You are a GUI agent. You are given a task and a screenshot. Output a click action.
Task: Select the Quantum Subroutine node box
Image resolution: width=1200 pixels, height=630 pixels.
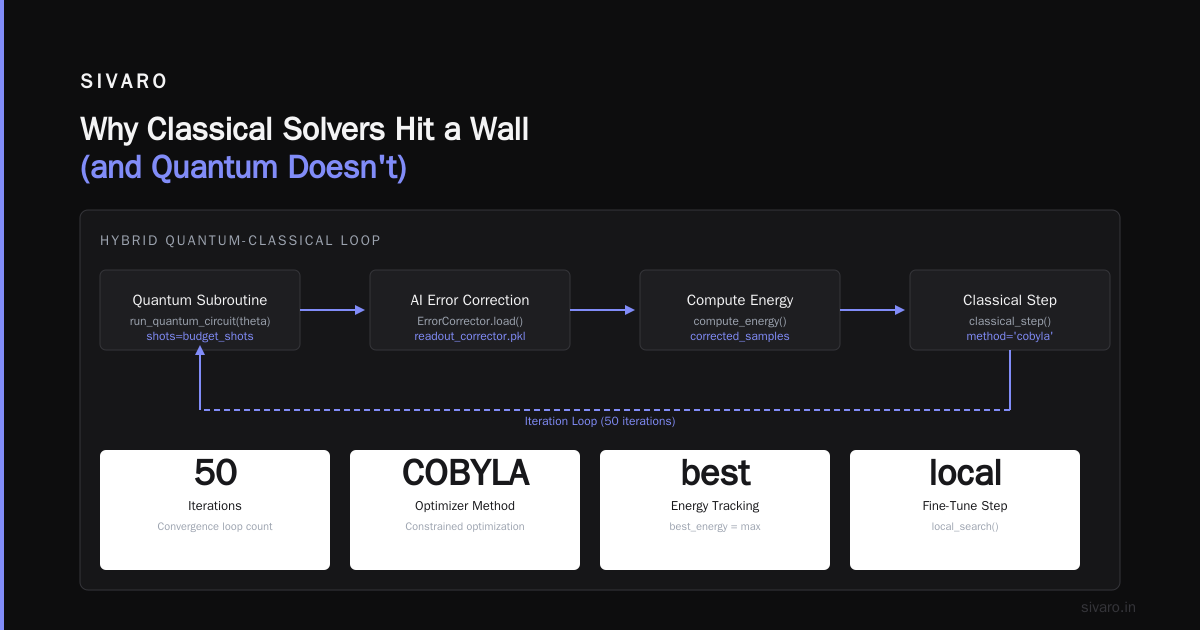[200, 310]
